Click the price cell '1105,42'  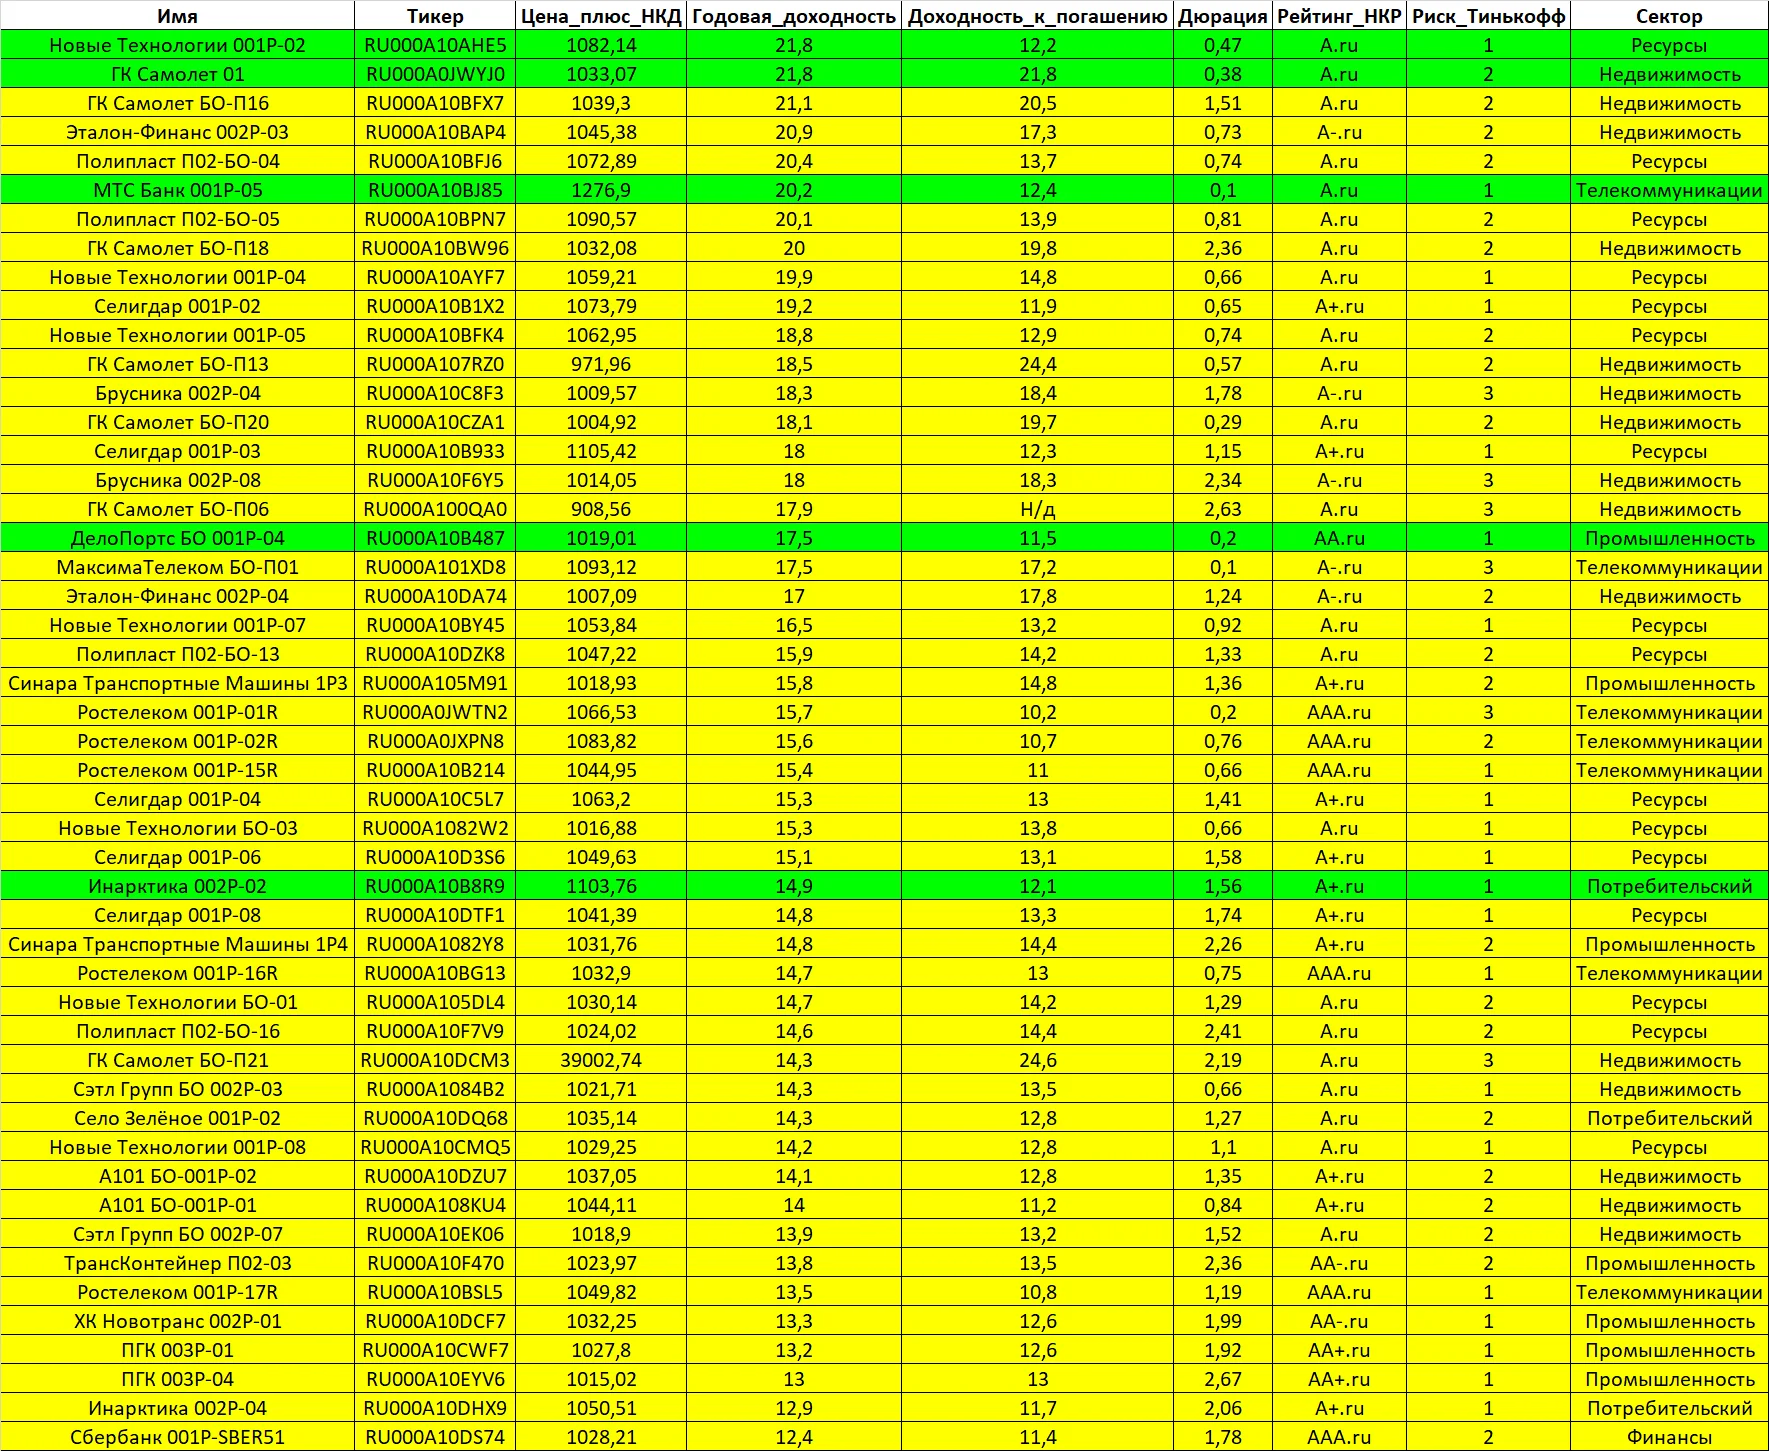point(602,451)
